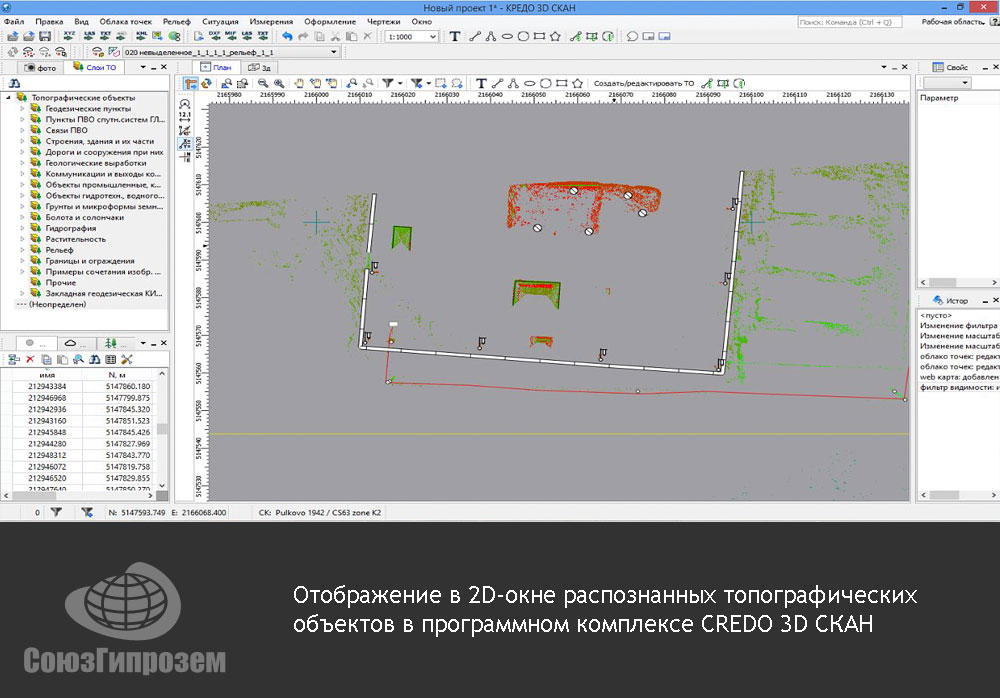Open the Чертежи menu
Image resolution: width=1000 pixels, height=698 pixels.
383,22
